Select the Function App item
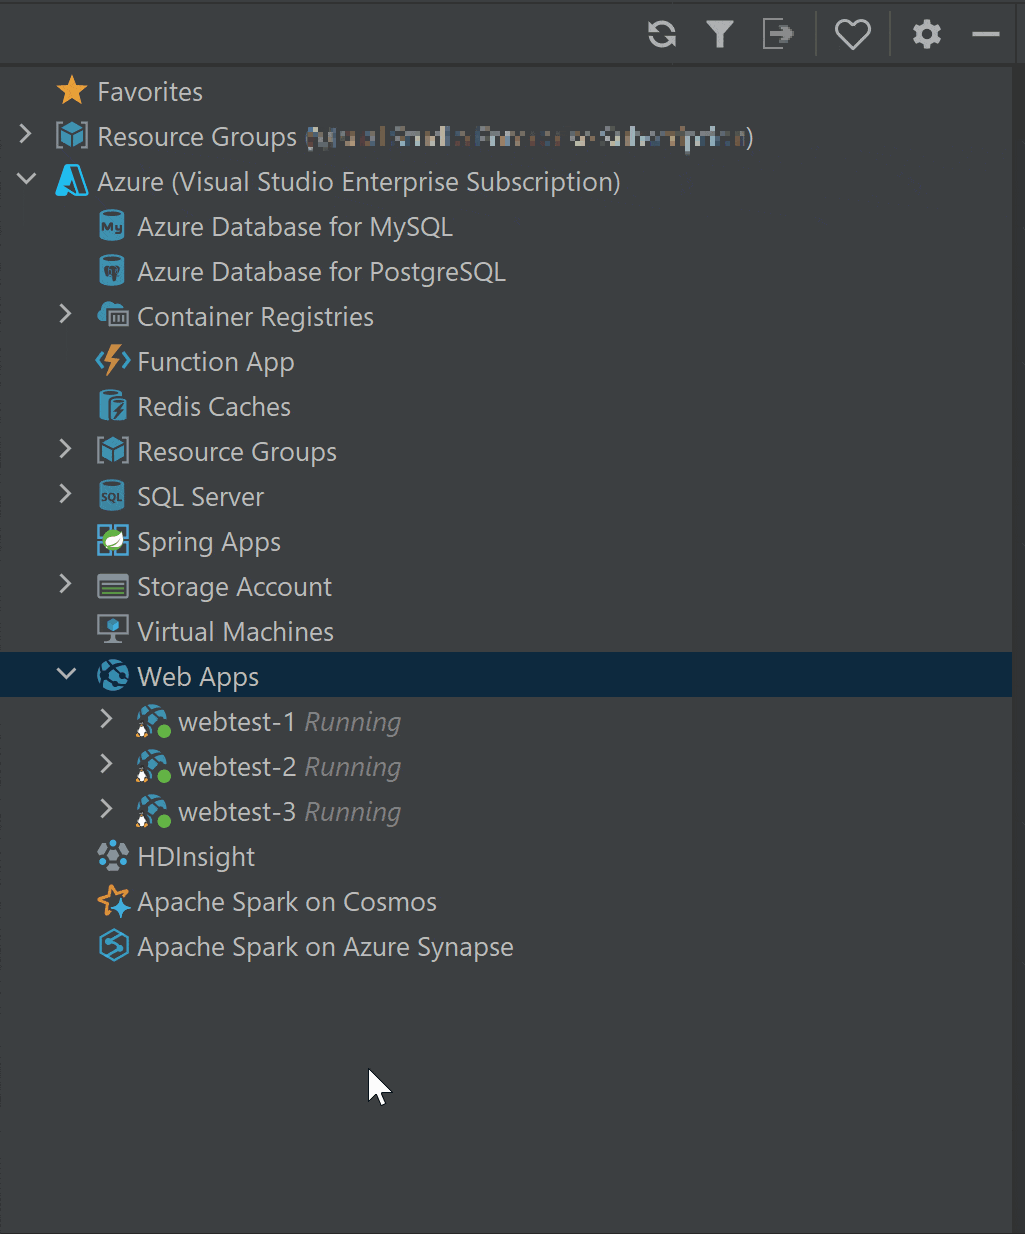The height and width of the screenshot is (1234, 1025). (x=216, y=362)
